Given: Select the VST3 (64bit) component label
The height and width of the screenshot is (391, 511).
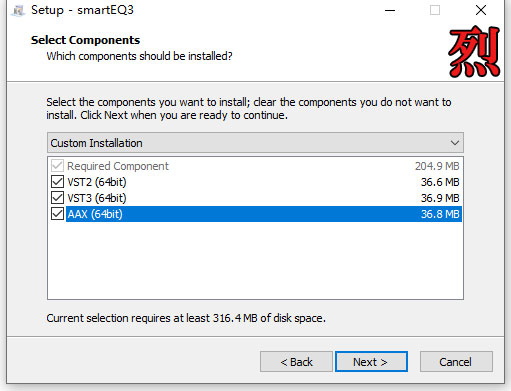Looking at the screenshot, I should [97, 198].
